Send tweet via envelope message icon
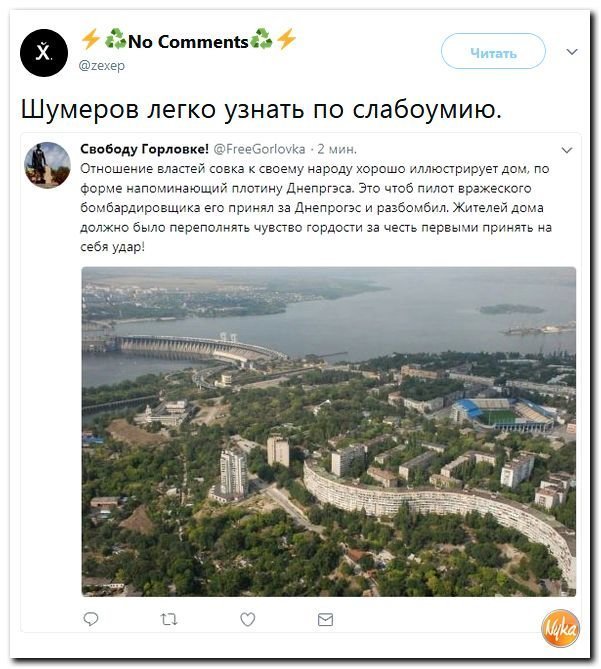601x669 pixels. (325, 619)
